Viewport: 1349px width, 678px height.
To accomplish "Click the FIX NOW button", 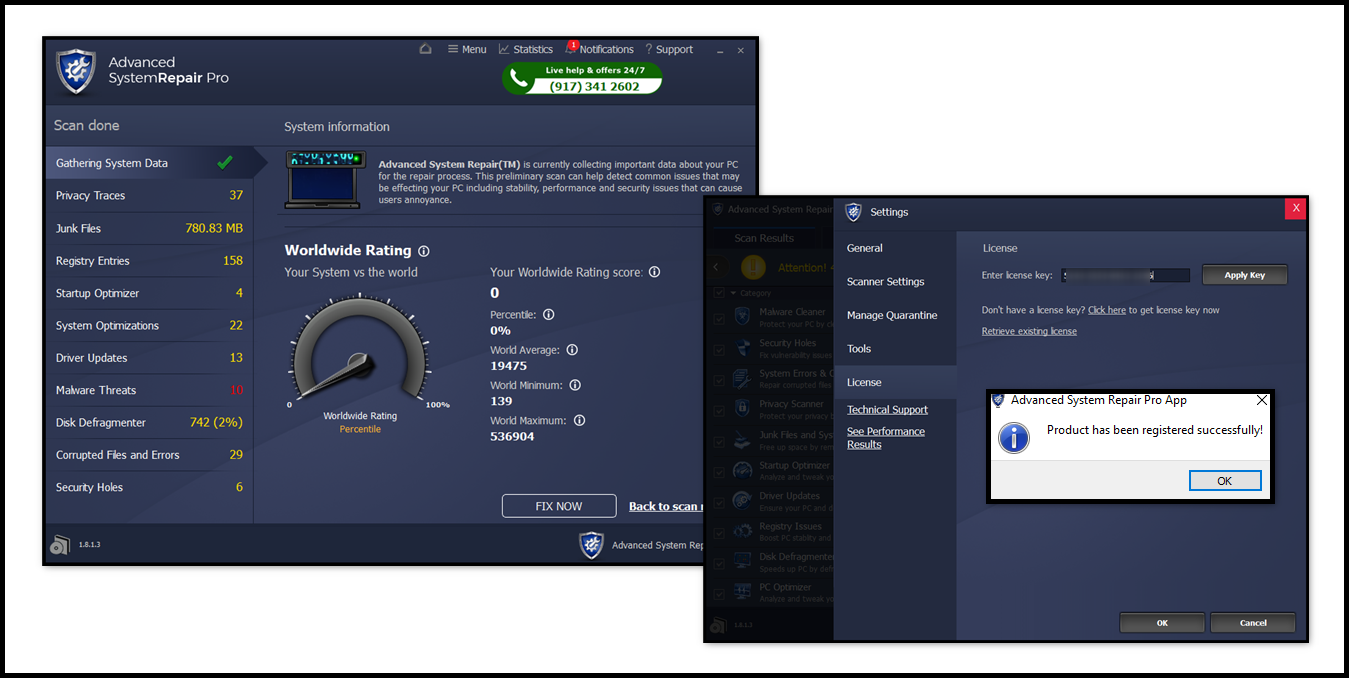I will click(x=559, y=506).
